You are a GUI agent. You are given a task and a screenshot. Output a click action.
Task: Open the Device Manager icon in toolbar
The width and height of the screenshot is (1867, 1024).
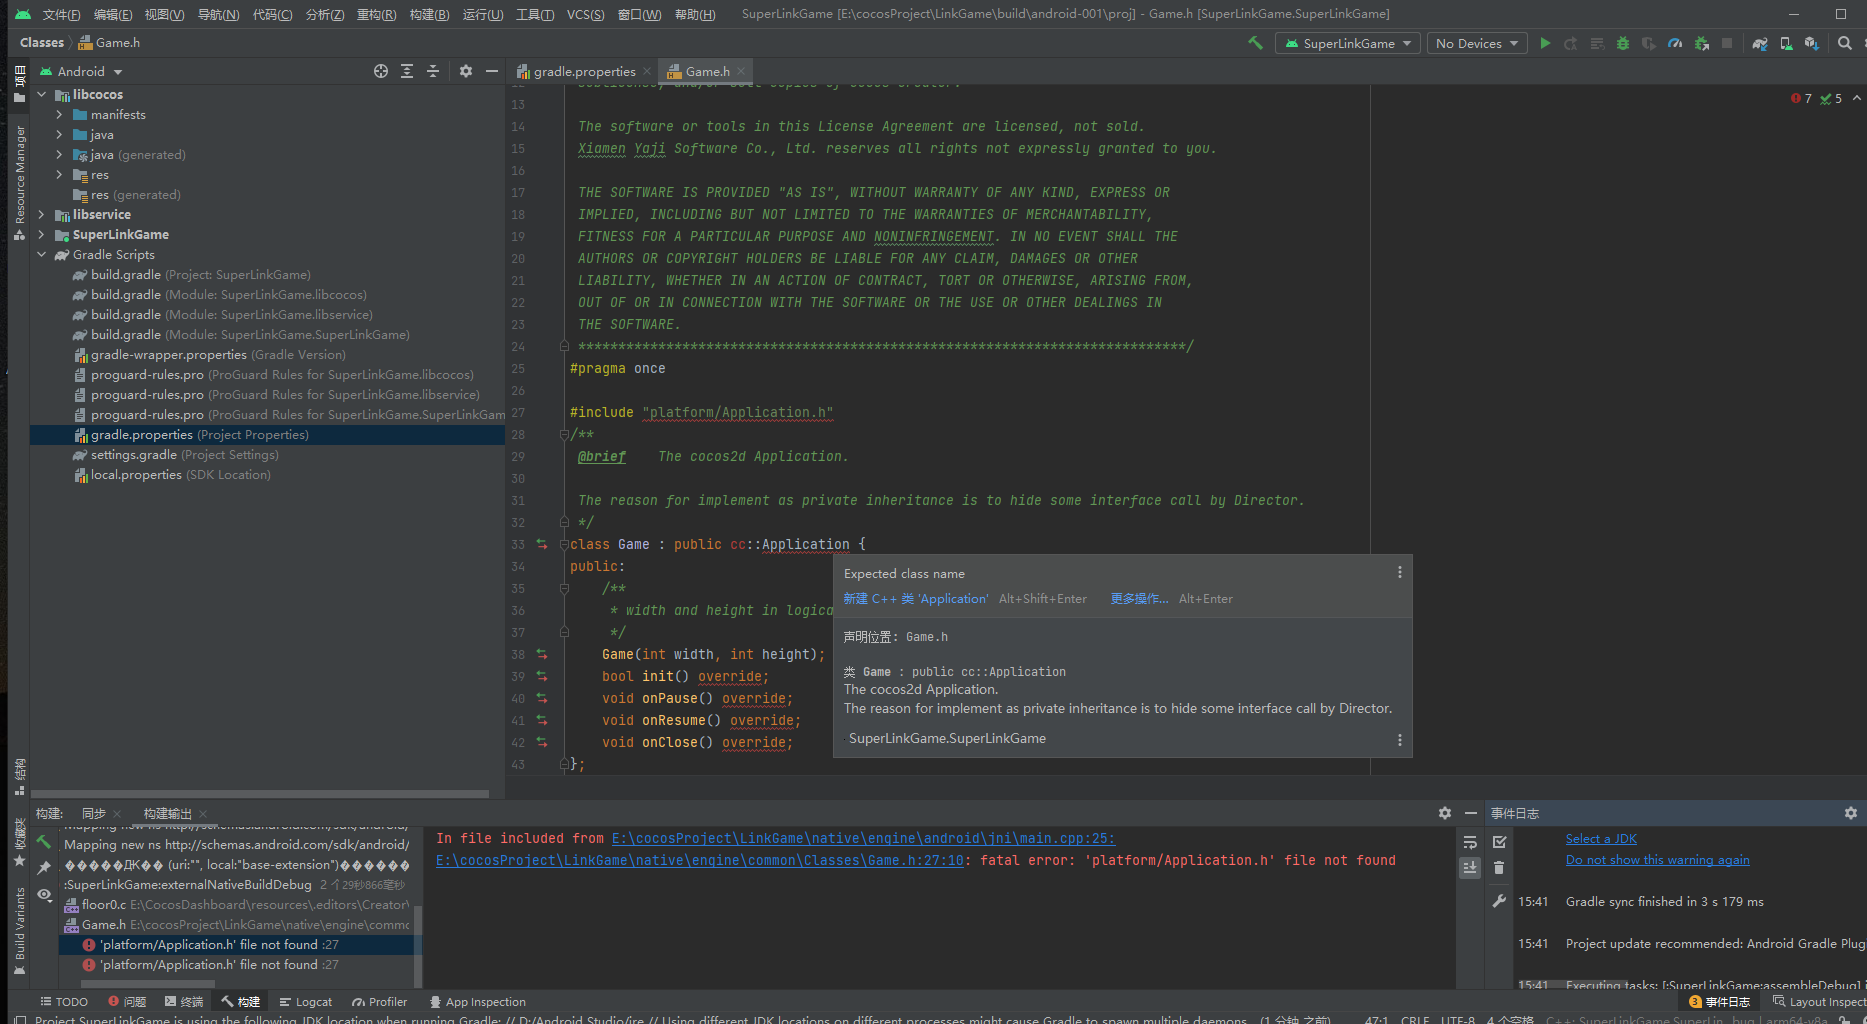pos(1786,43)
